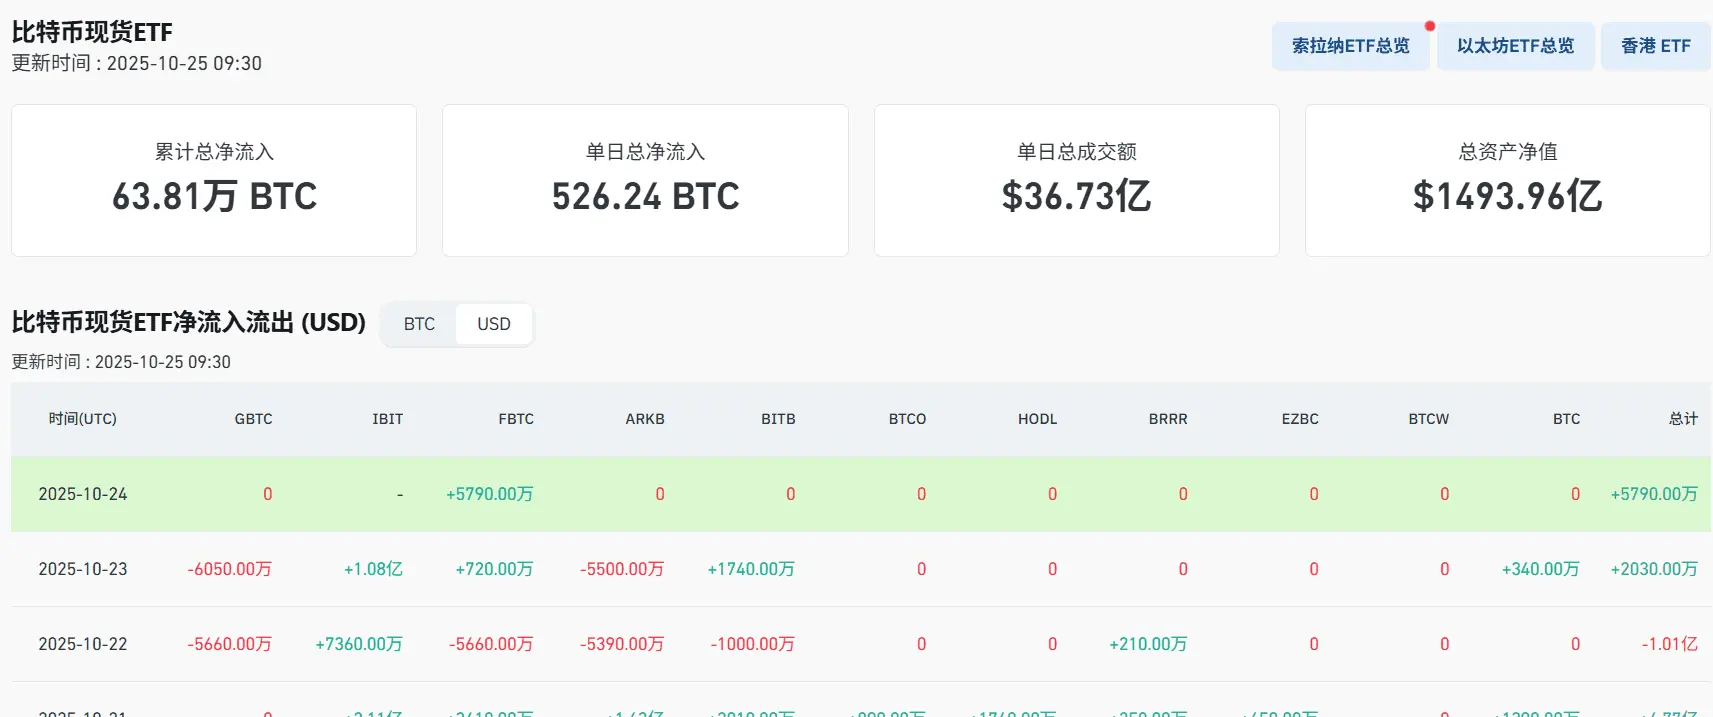1713x717 pixels.
Task: Click the BTCW column header
Action: coord(1428,419)
